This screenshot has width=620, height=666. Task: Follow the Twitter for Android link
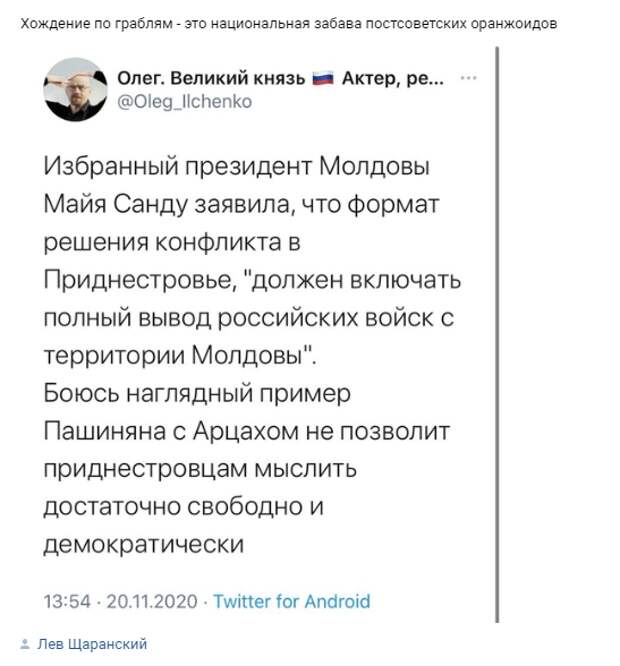[x=292, y=601]
